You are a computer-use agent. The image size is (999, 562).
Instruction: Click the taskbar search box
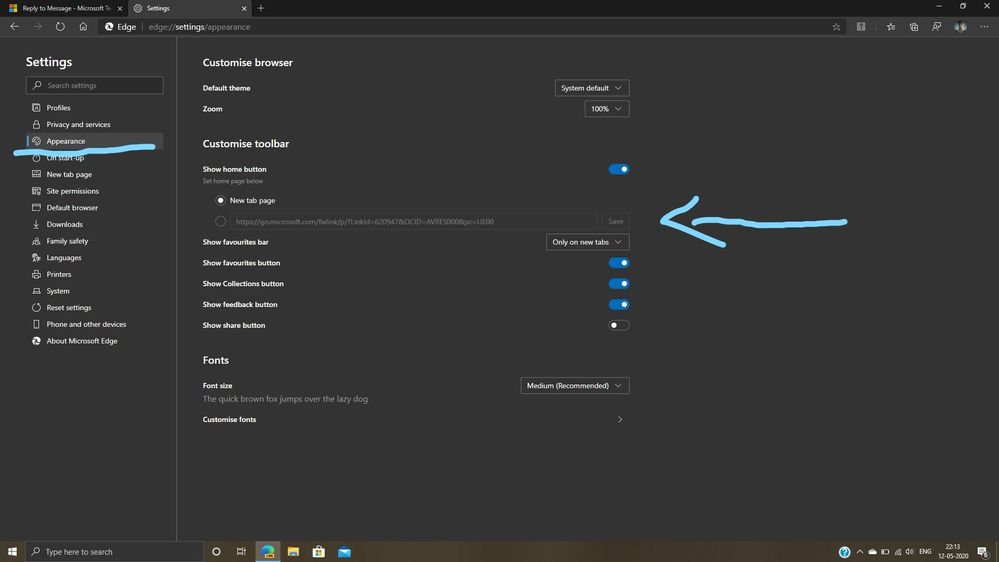point(115,551)
